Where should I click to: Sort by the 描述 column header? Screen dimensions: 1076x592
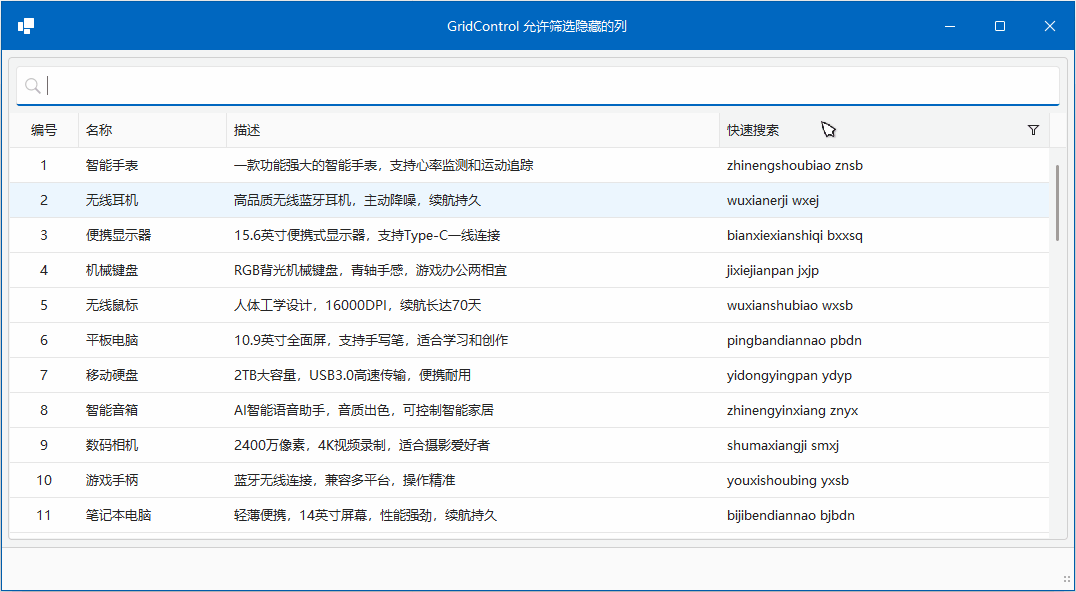tap(245, 129)
